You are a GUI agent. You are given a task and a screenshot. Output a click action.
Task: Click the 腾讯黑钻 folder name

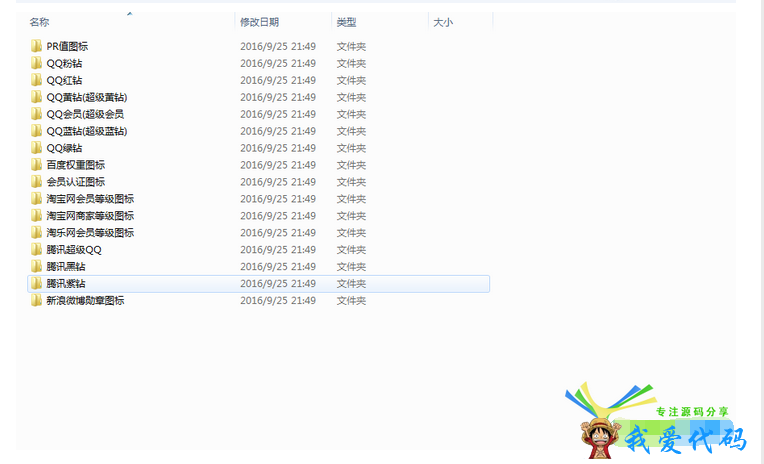tap(66, 267)
